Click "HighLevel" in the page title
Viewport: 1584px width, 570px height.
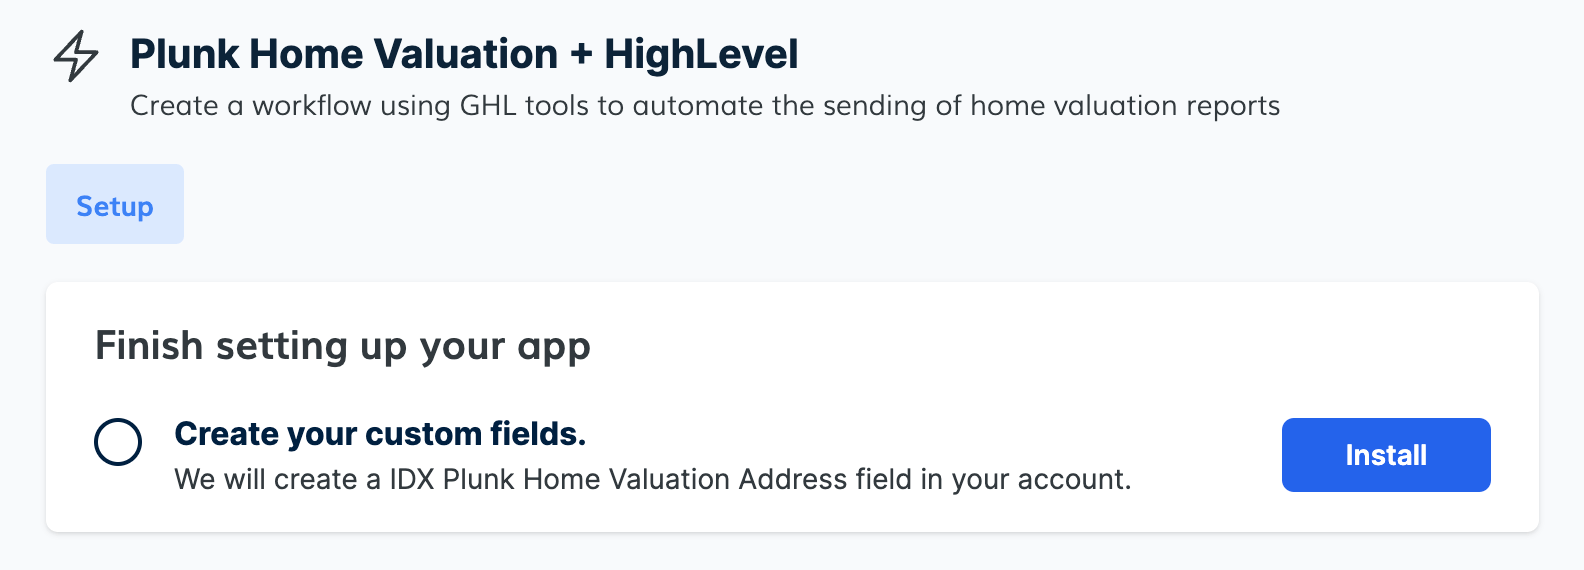point(701,55)
